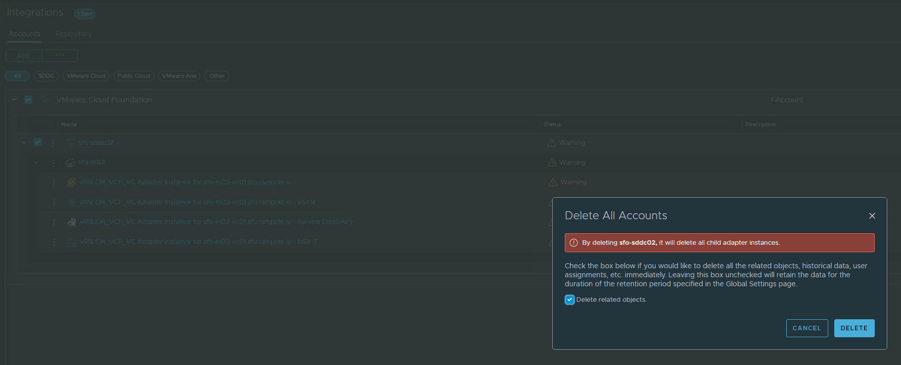Filter accounts by Public Cloud
The image size is (901, 365).
pos(134,76)
